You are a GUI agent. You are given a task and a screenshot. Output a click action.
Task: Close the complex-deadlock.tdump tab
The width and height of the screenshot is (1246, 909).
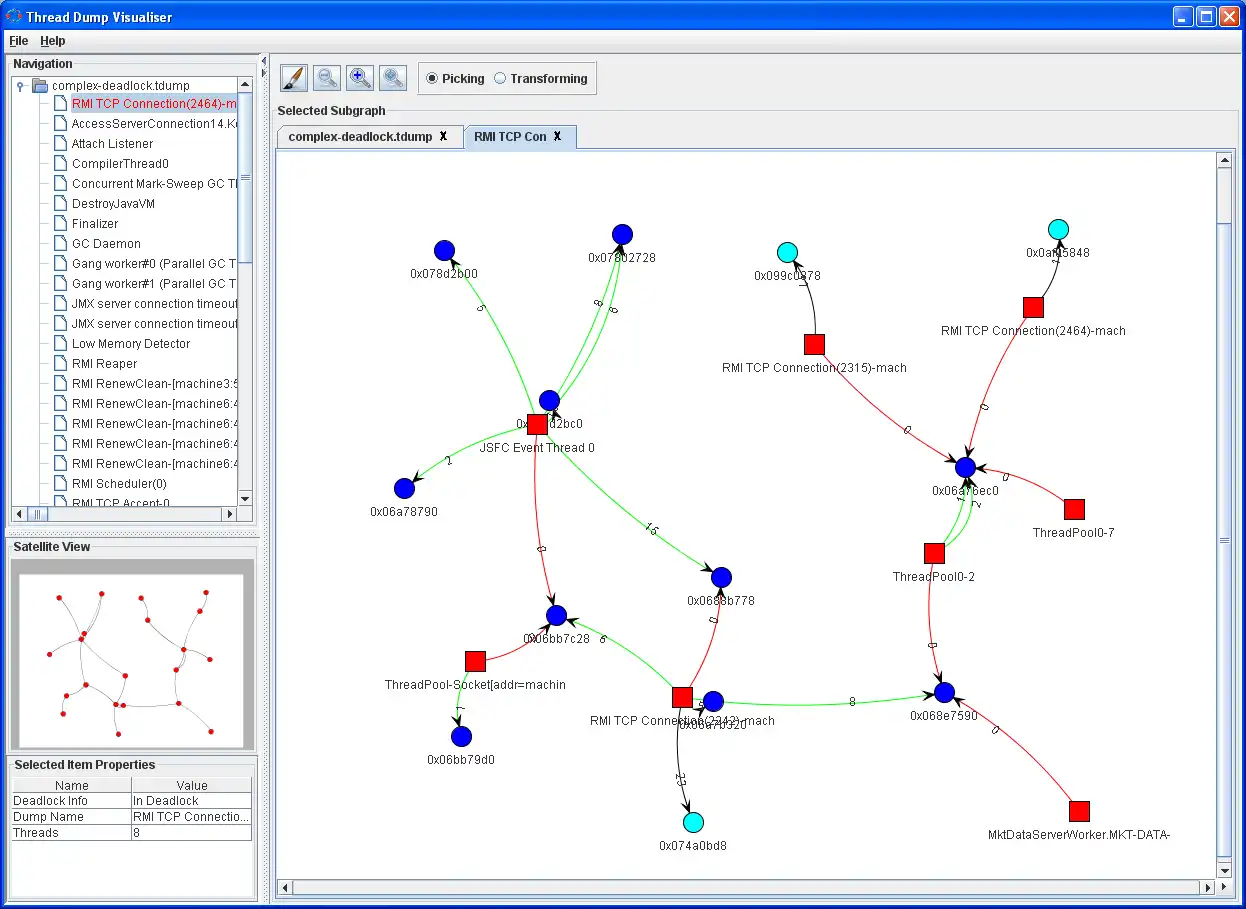coord(443,136)
